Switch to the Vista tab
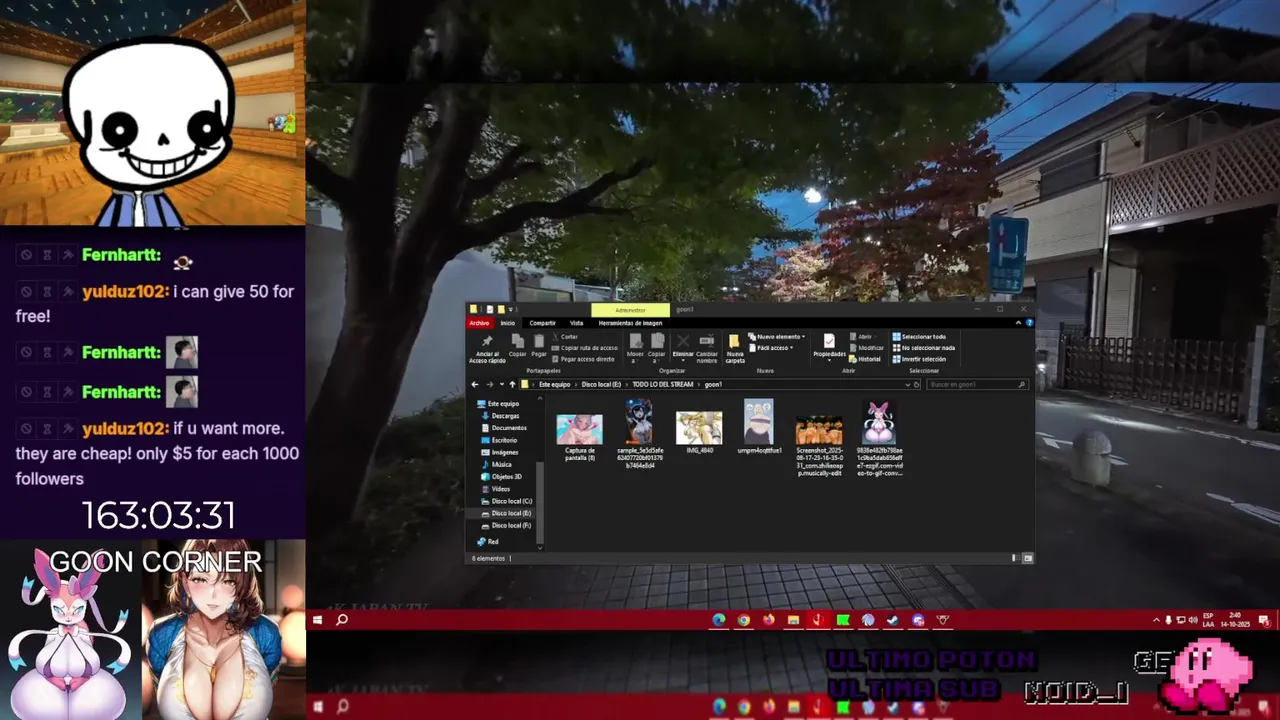Screen dimensions: 1280x720 (x=576, y=323)
